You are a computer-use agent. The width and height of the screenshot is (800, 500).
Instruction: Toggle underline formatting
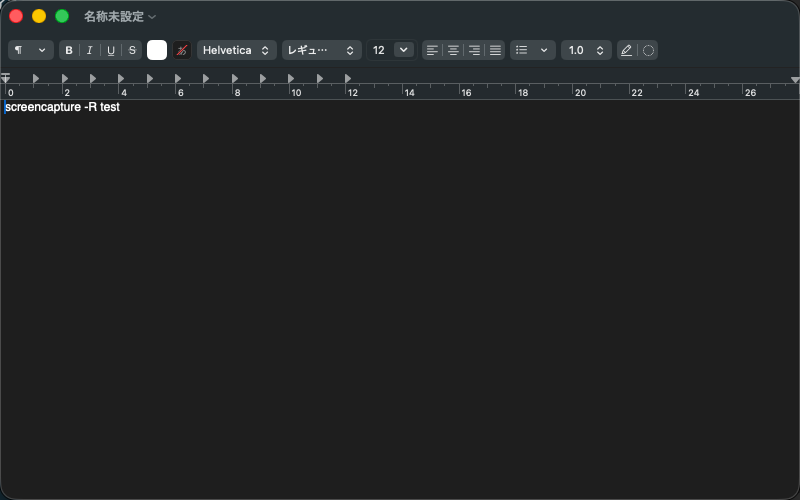pos(111,50)
